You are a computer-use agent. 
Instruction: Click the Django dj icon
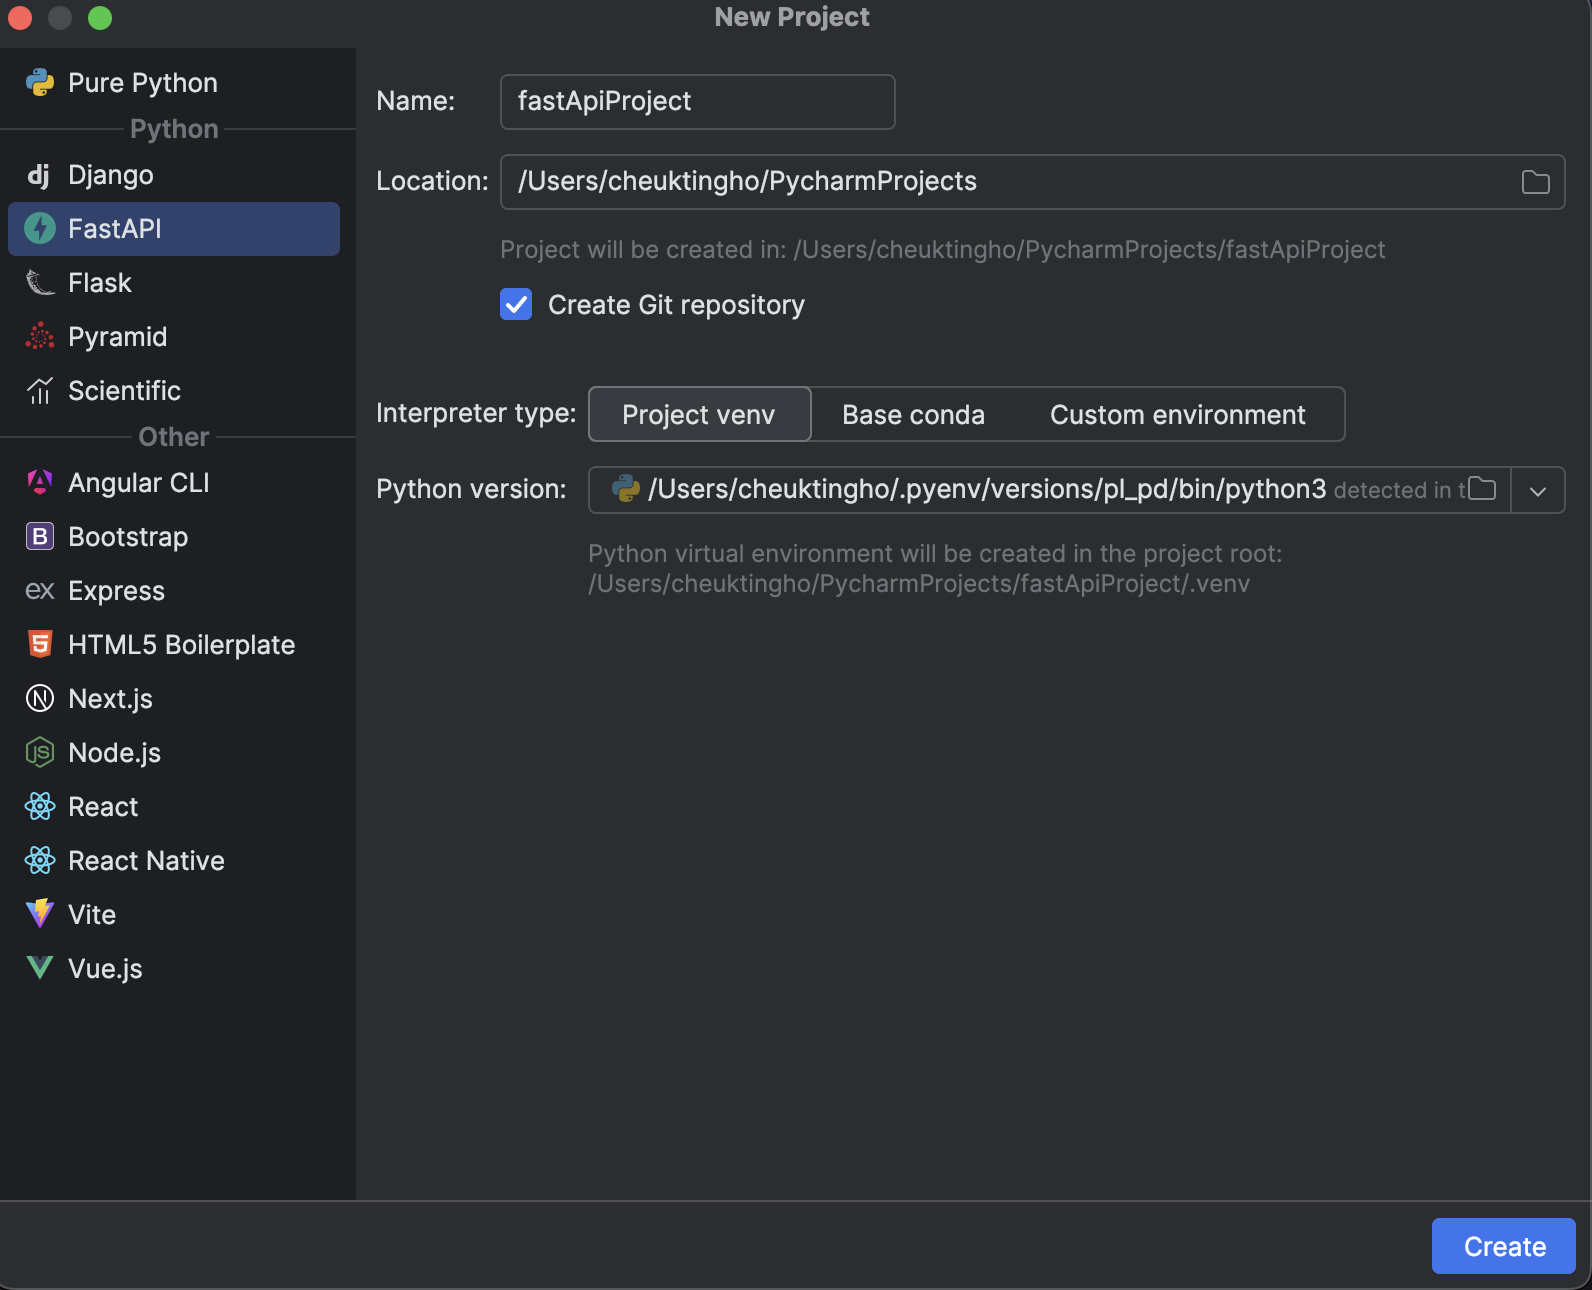coord(38,175)
